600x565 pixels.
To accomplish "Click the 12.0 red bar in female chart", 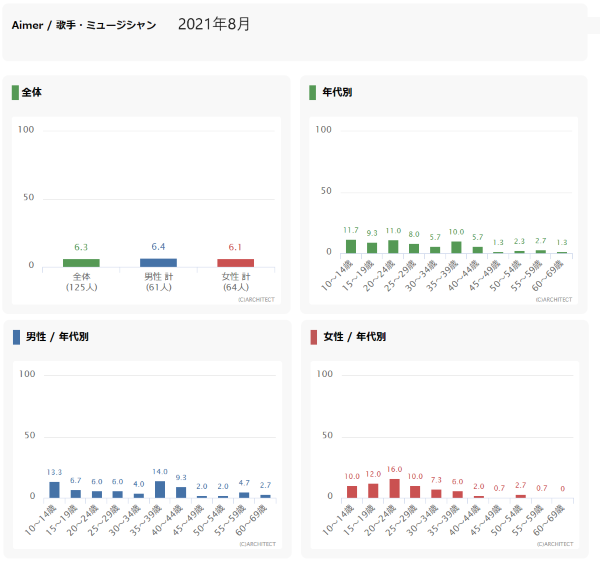I will coord(373,490).
